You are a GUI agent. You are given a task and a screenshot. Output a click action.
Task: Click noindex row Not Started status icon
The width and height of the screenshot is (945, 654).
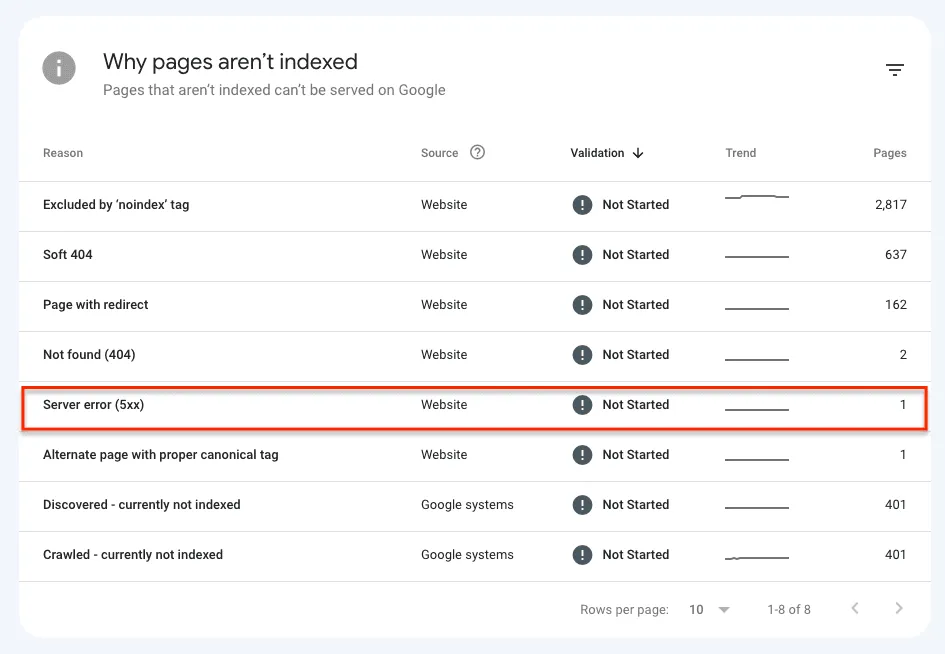click(x=582, y=205)
